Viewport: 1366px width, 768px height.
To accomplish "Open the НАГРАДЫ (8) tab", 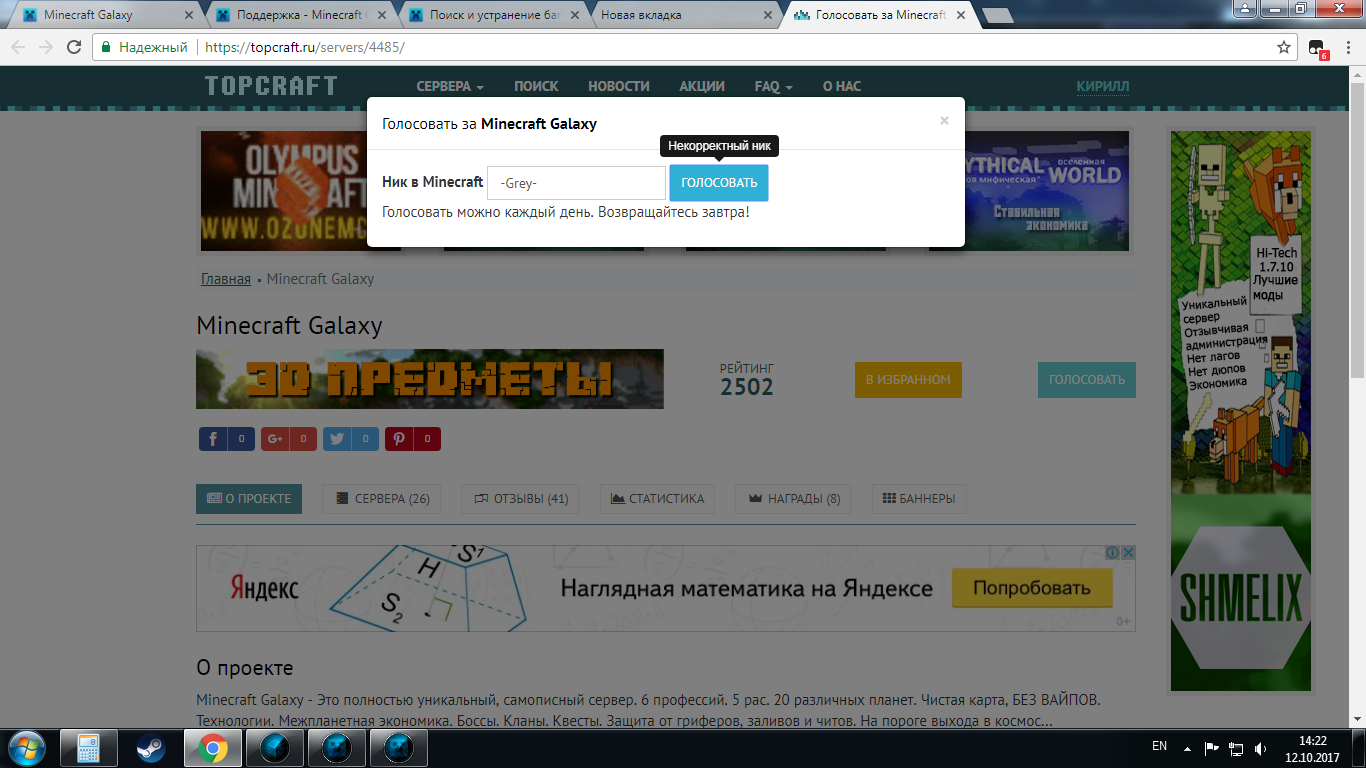I will point(793,499).
